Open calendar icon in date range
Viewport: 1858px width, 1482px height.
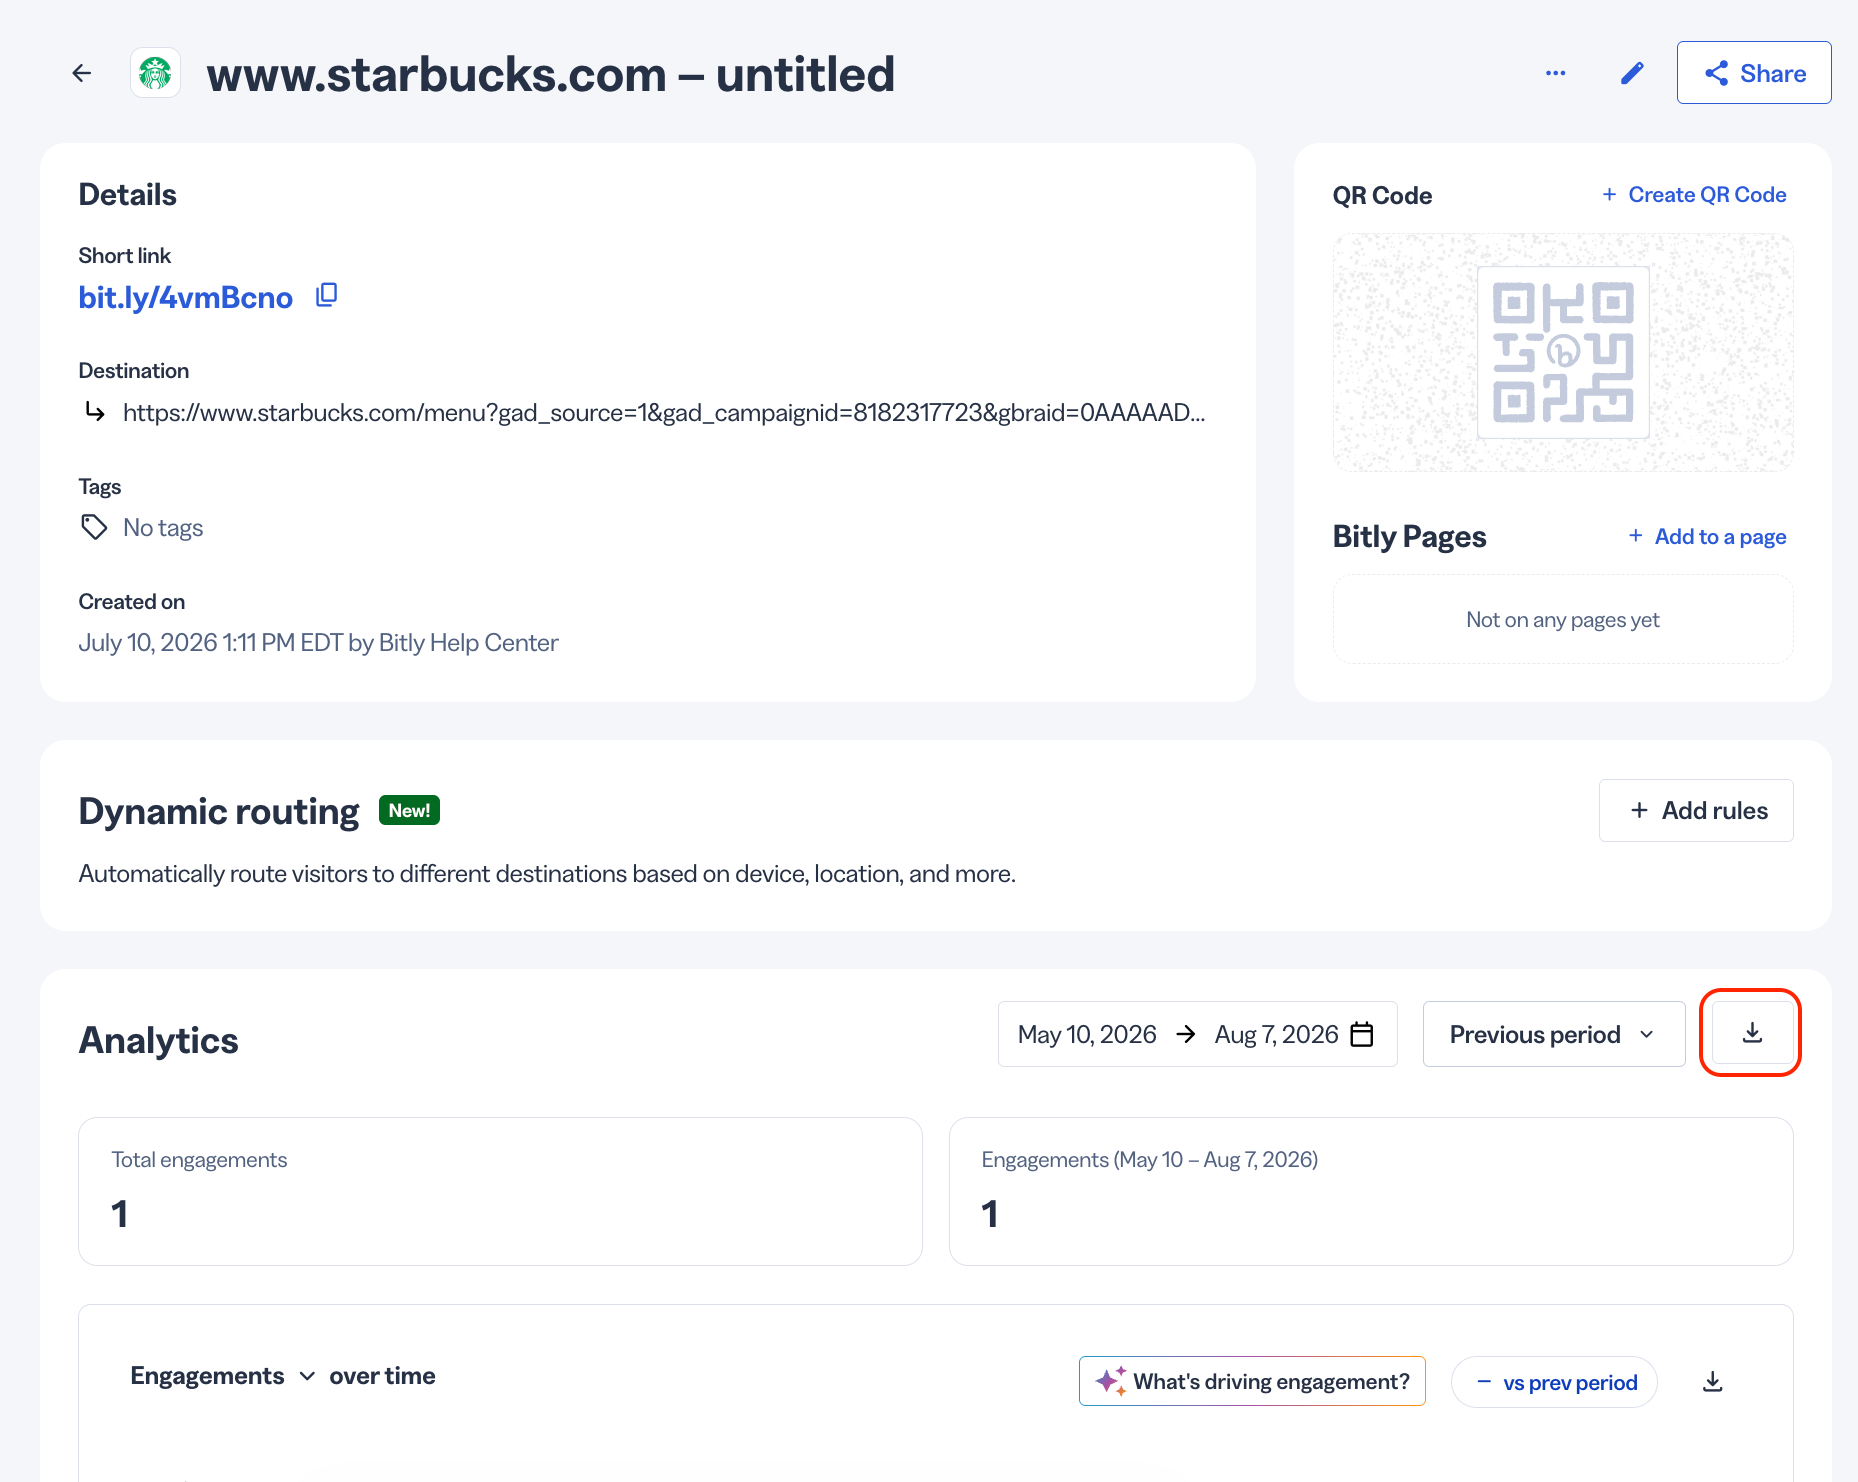[1362, 1034]
